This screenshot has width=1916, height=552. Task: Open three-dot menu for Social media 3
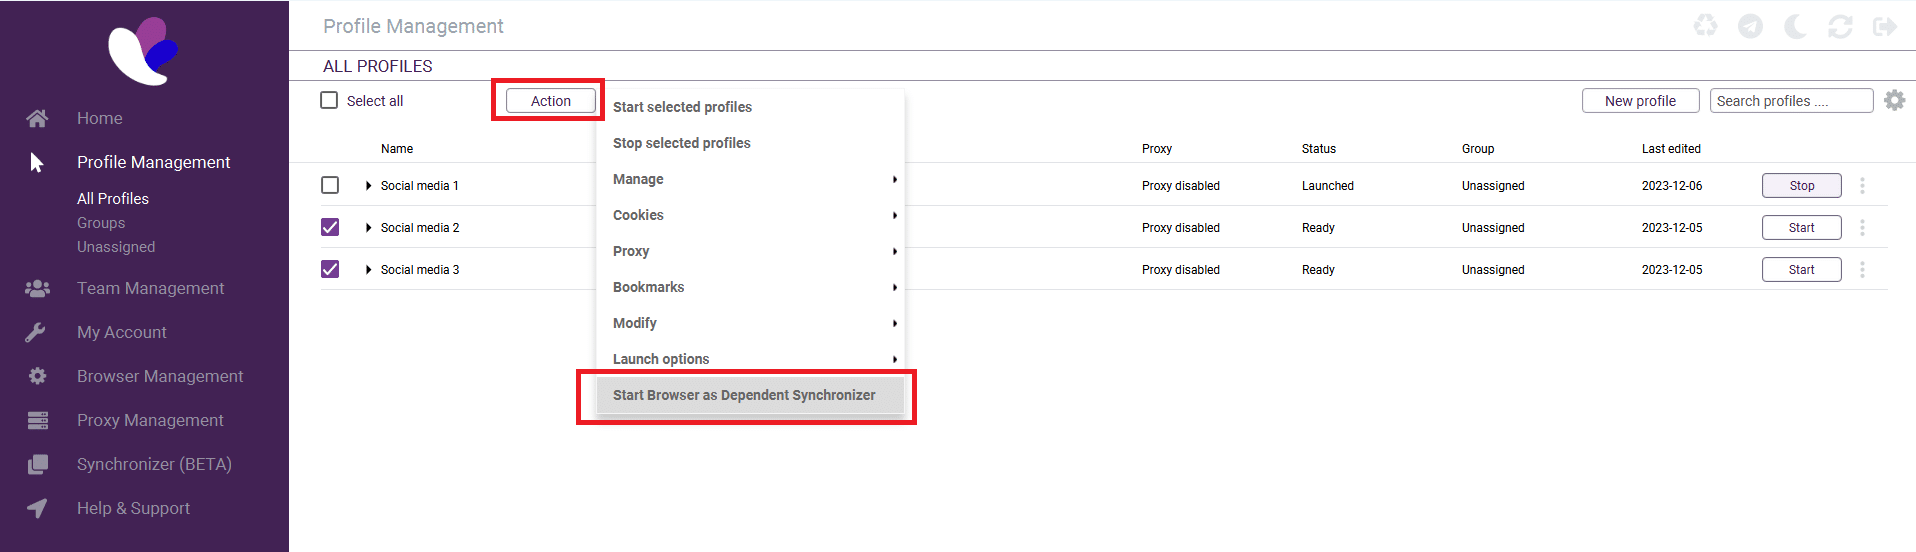coord(1862,270)
